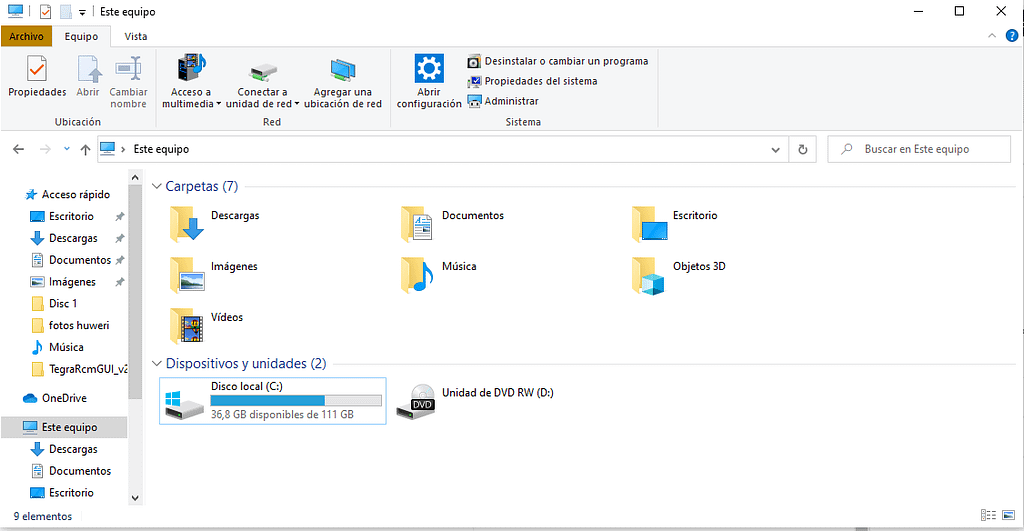Select Disco local (C:) drive

point(272,401)
